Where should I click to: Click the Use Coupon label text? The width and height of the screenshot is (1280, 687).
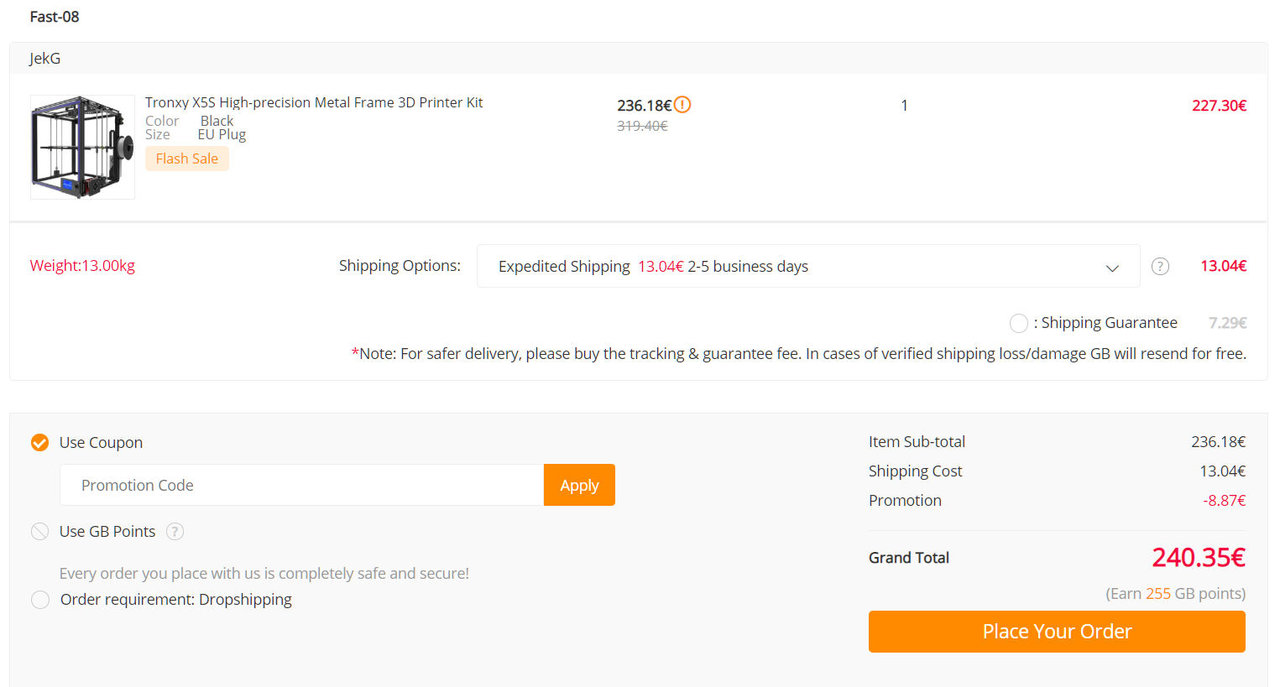101,442
